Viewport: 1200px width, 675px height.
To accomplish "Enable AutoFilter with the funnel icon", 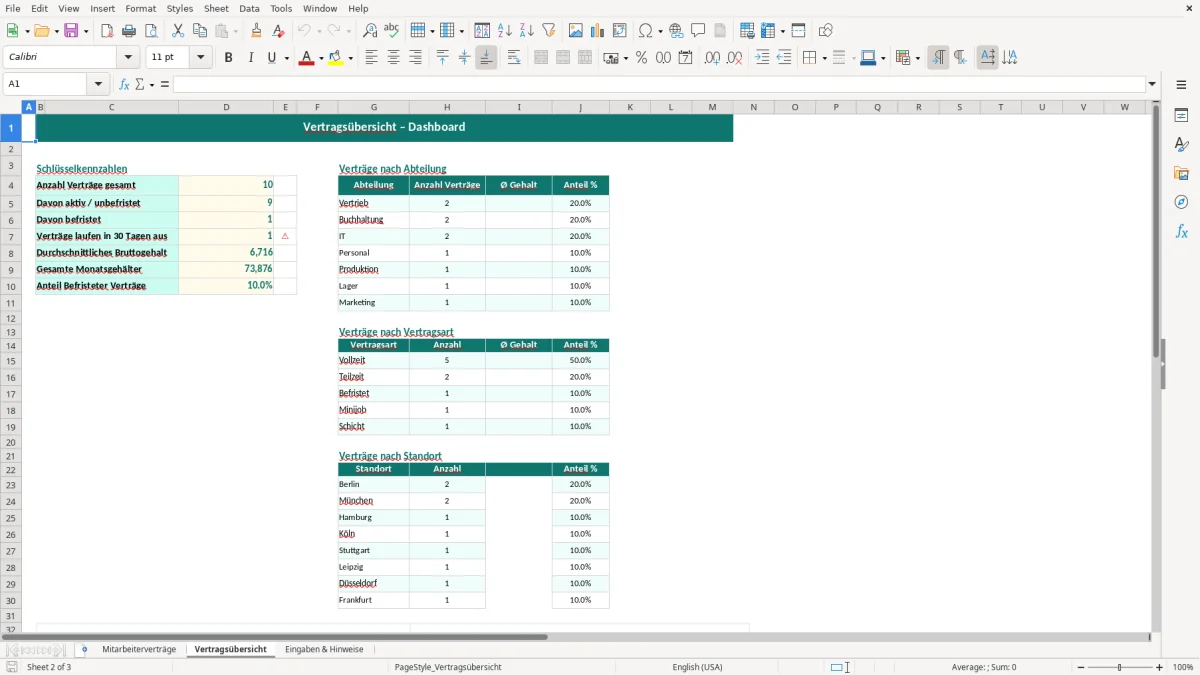I will 549,31.
